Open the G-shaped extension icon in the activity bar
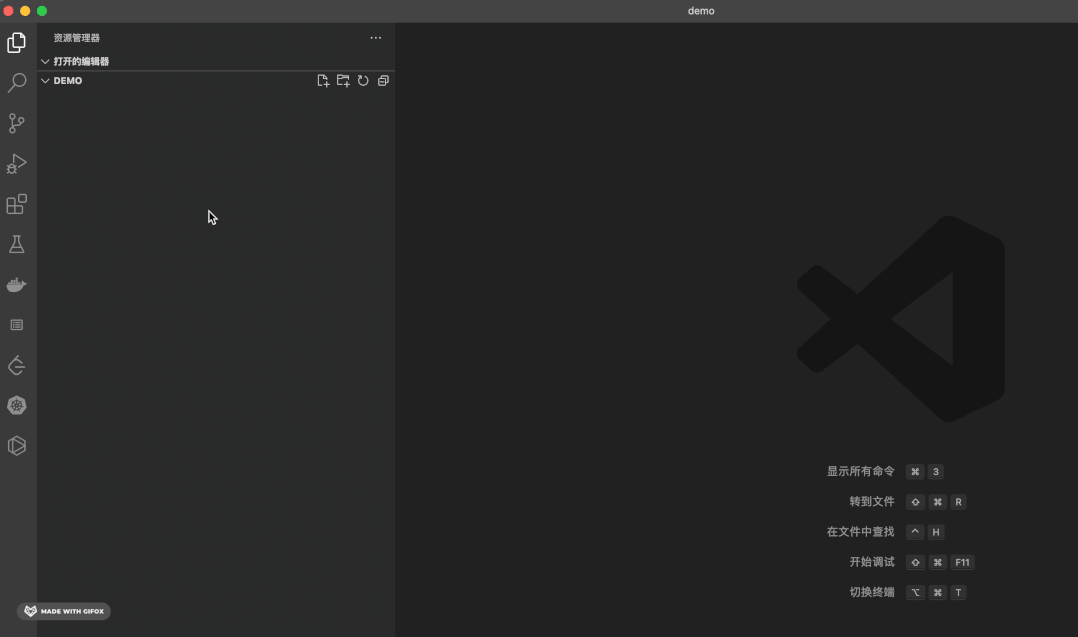Screen dimensions: 1078x637 point(16,365)
